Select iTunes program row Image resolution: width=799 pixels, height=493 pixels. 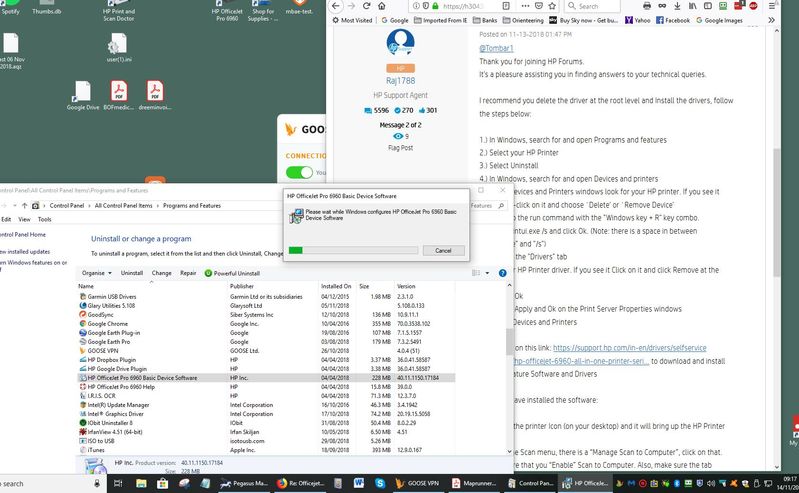[x=265, y=450]
